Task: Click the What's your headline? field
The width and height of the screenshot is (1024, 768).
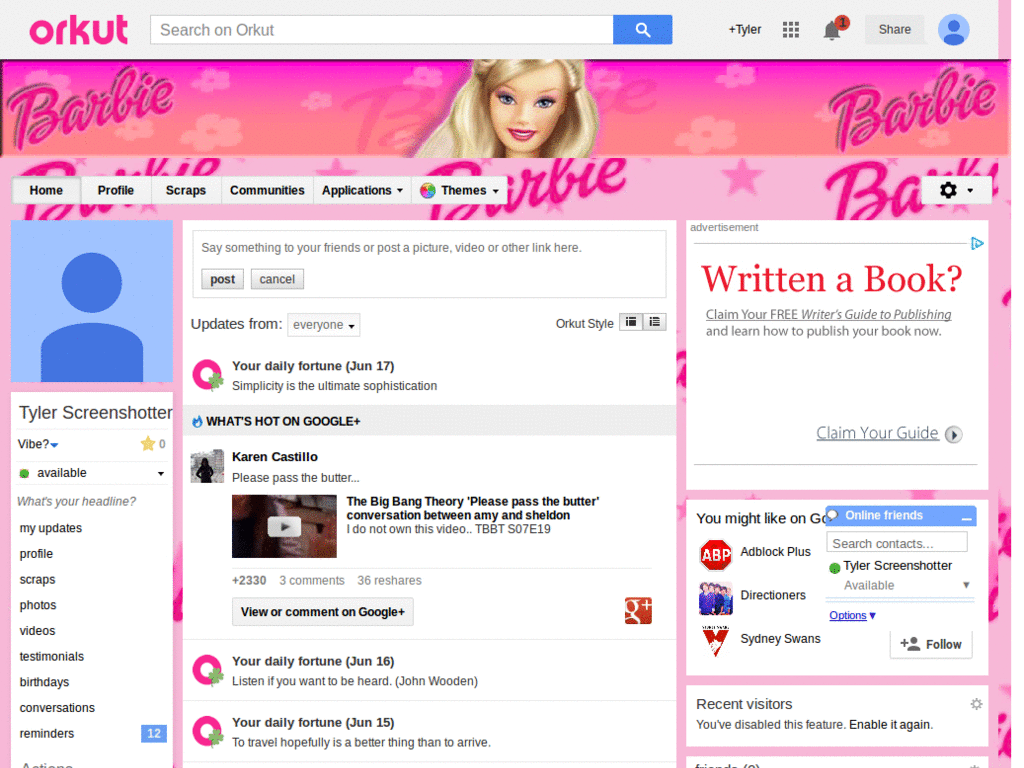Action: tap(76, 502)
